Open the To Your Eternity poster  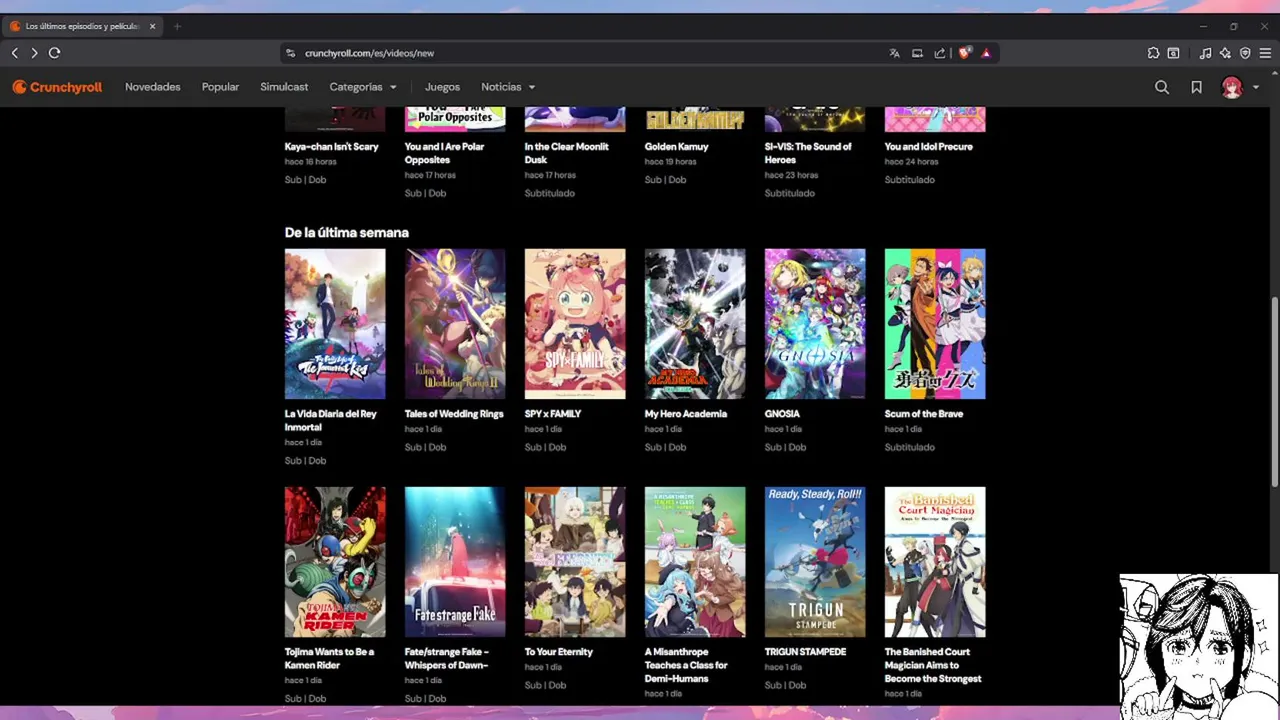[x=575, y=562]
